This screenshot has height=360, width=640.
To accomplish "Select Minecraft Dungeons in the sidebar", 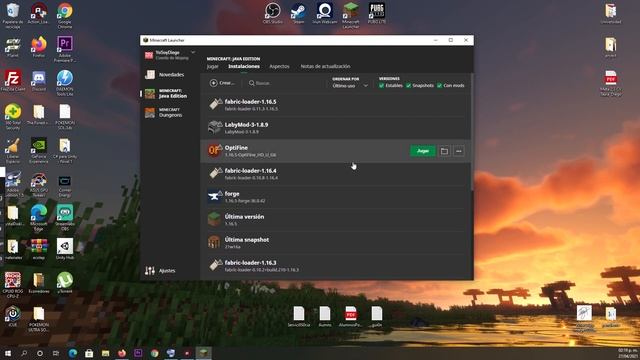I will click(x=164, y=113).
